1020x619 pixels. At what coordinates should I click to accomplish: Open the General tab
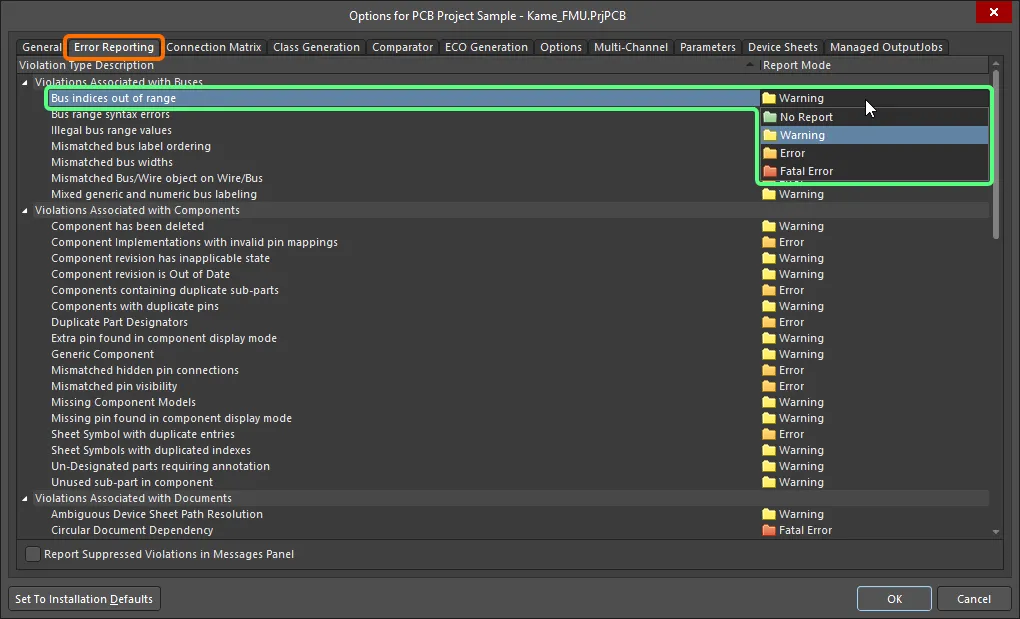pyautogui.click(x=42, y=47)
